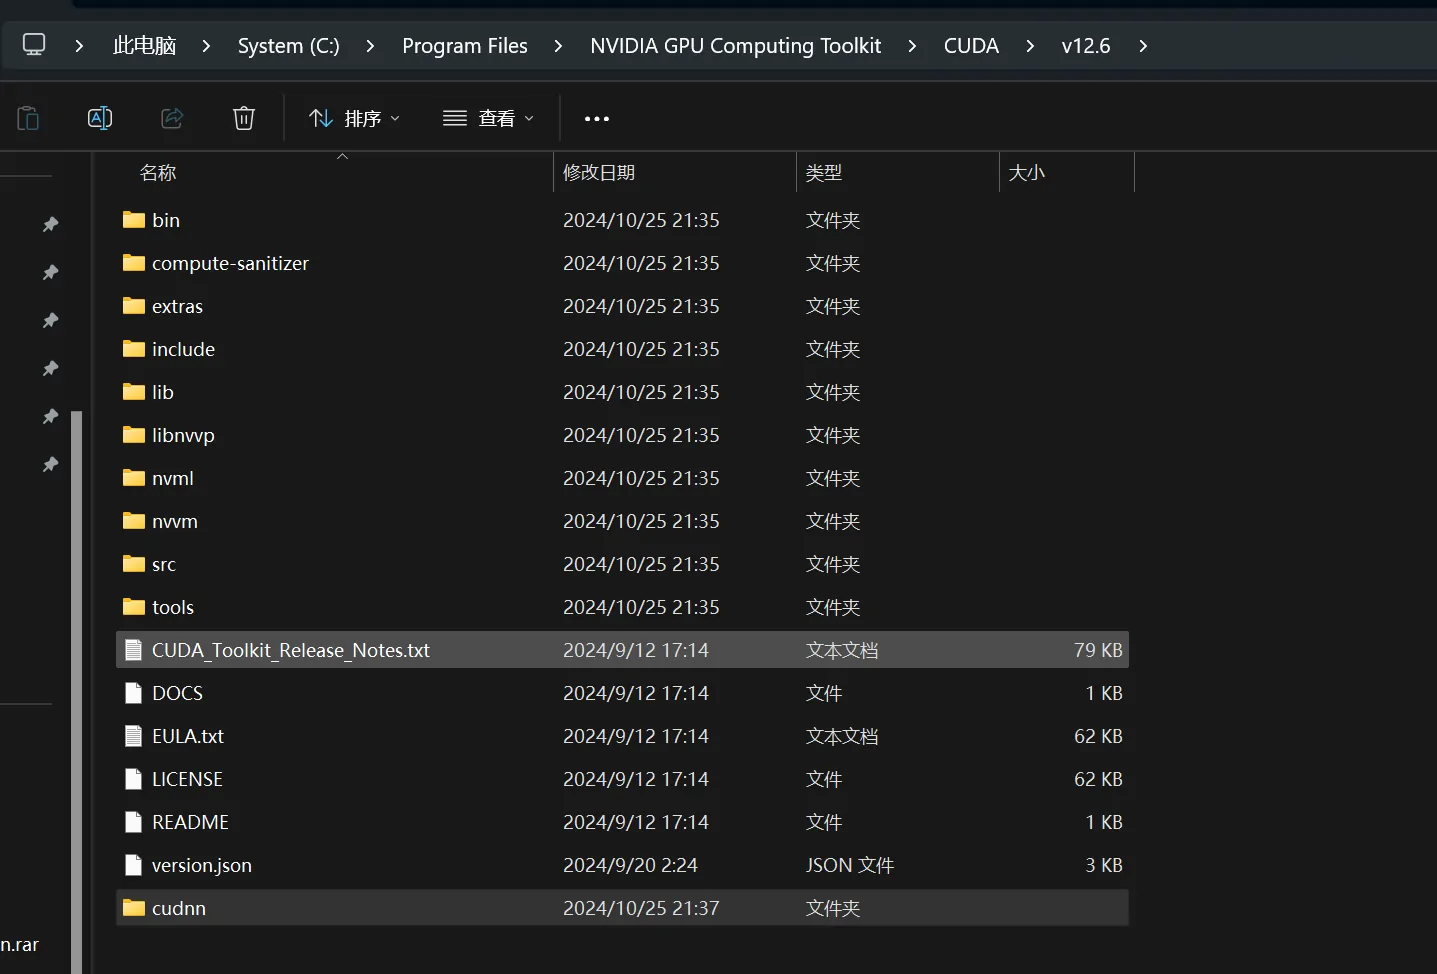Image resolution: width=1437 pixels, height=974 pixels.
Task: Click the 79 KB size cell
Action: (x=1098, y=650)
